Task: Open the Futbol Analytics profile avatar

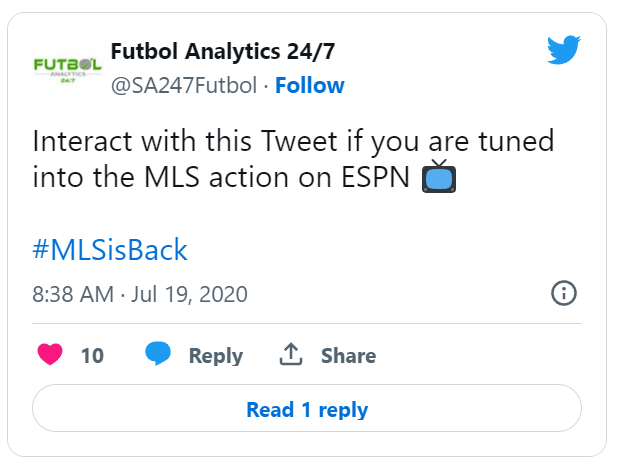Action: click(x=67, y=68)
